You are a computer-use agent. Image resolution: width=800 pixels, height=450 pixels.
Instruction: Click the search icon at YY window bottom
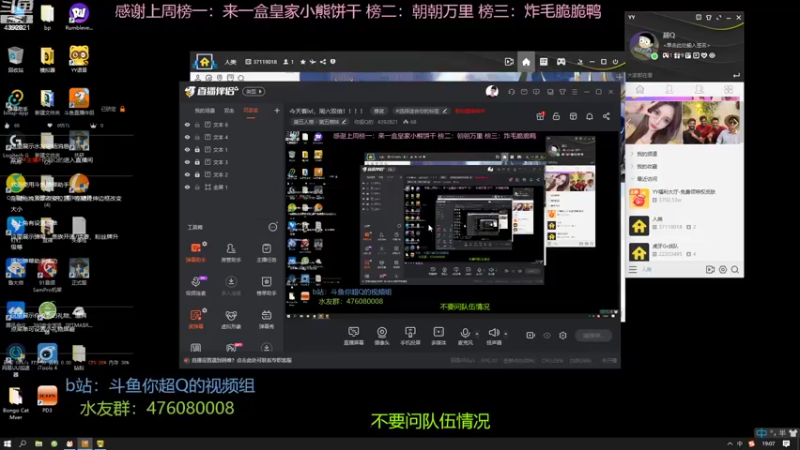735,269
